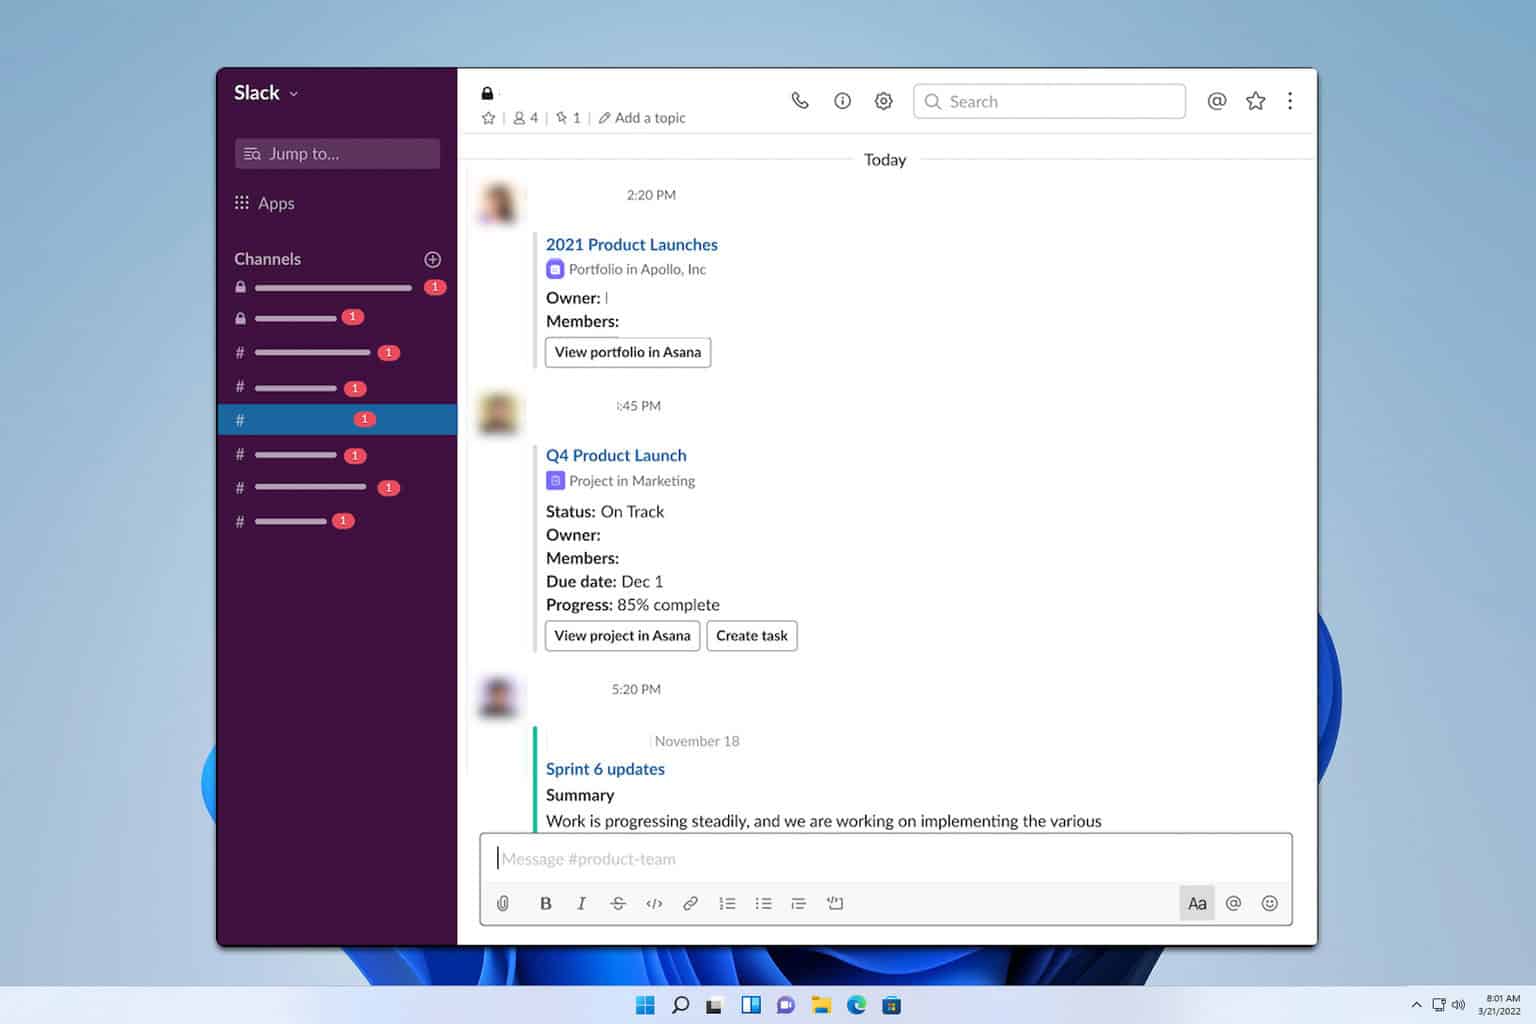Viewport: 1536px width, 1024px height.
Task: Open channel settings gear icon
Action: (883, 101)
